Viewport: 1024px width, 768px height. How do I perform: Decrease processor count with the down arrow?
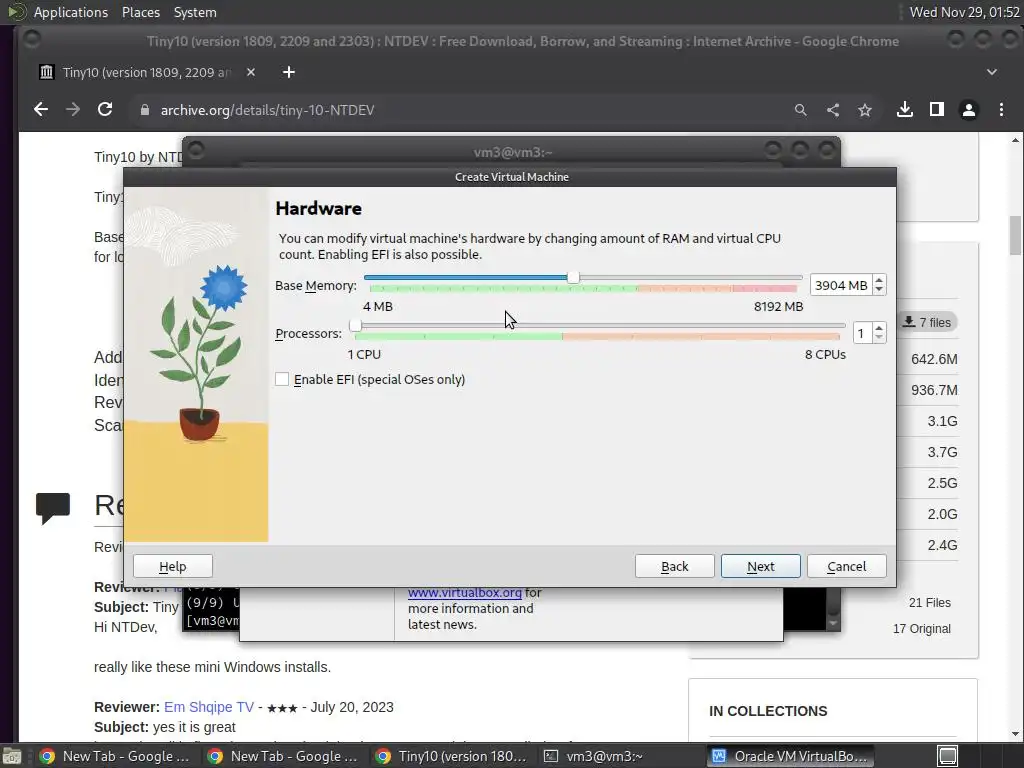(879, 338)
